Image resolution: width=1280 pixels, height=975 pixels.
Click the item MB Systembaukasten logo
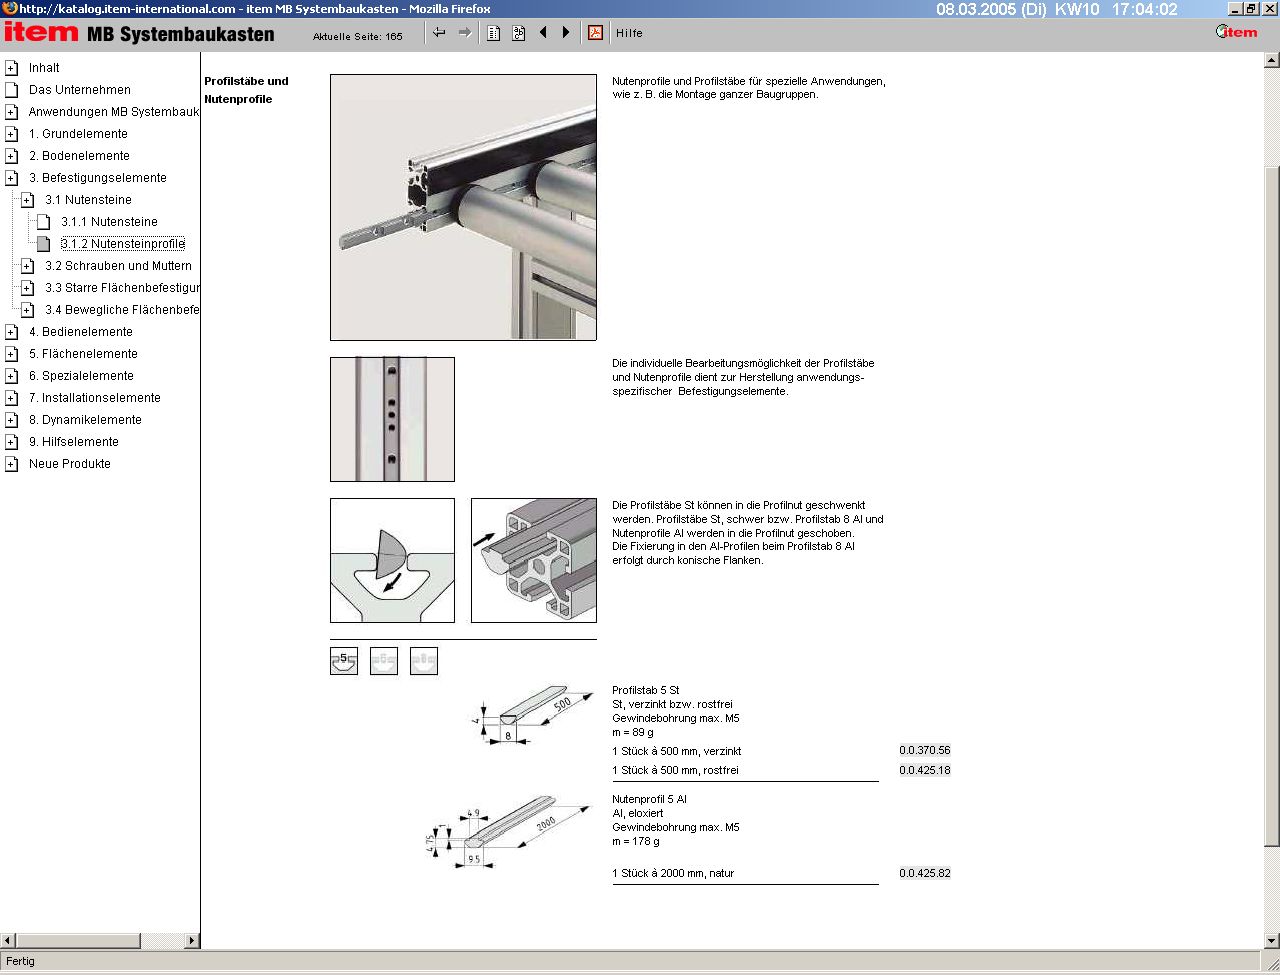click(x=139, y=32)
